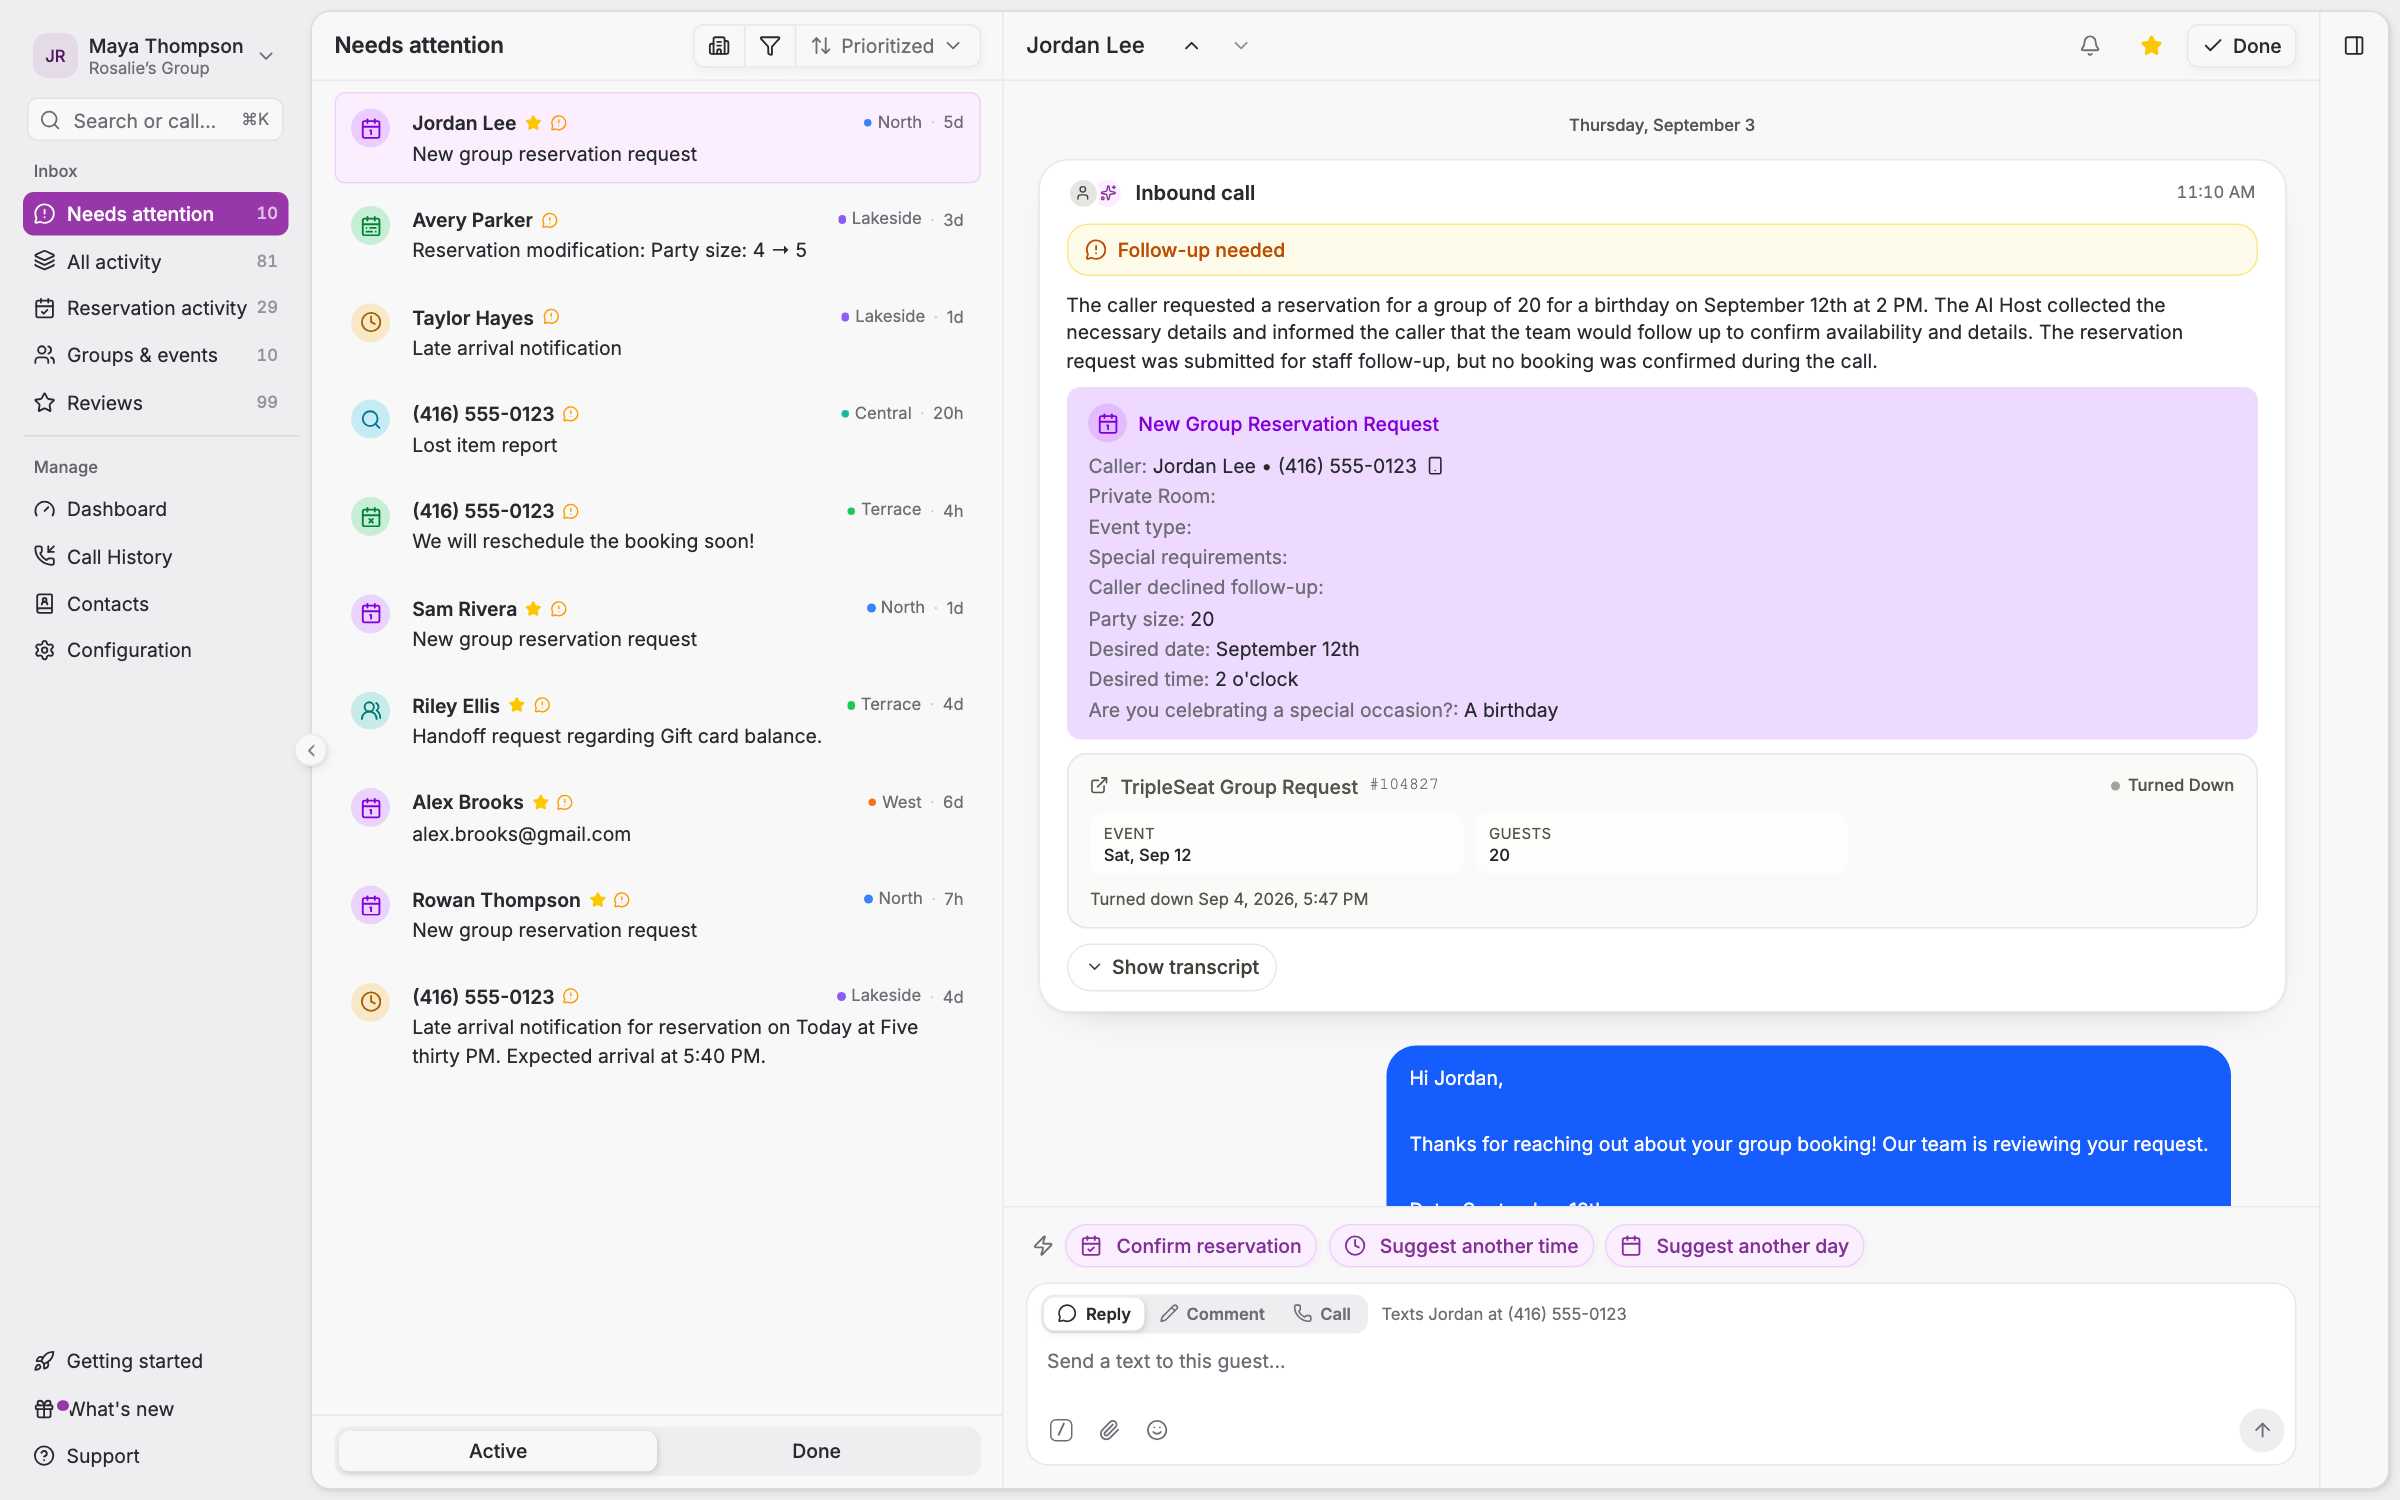
Task: Open Reviews section
Action: 156,403
